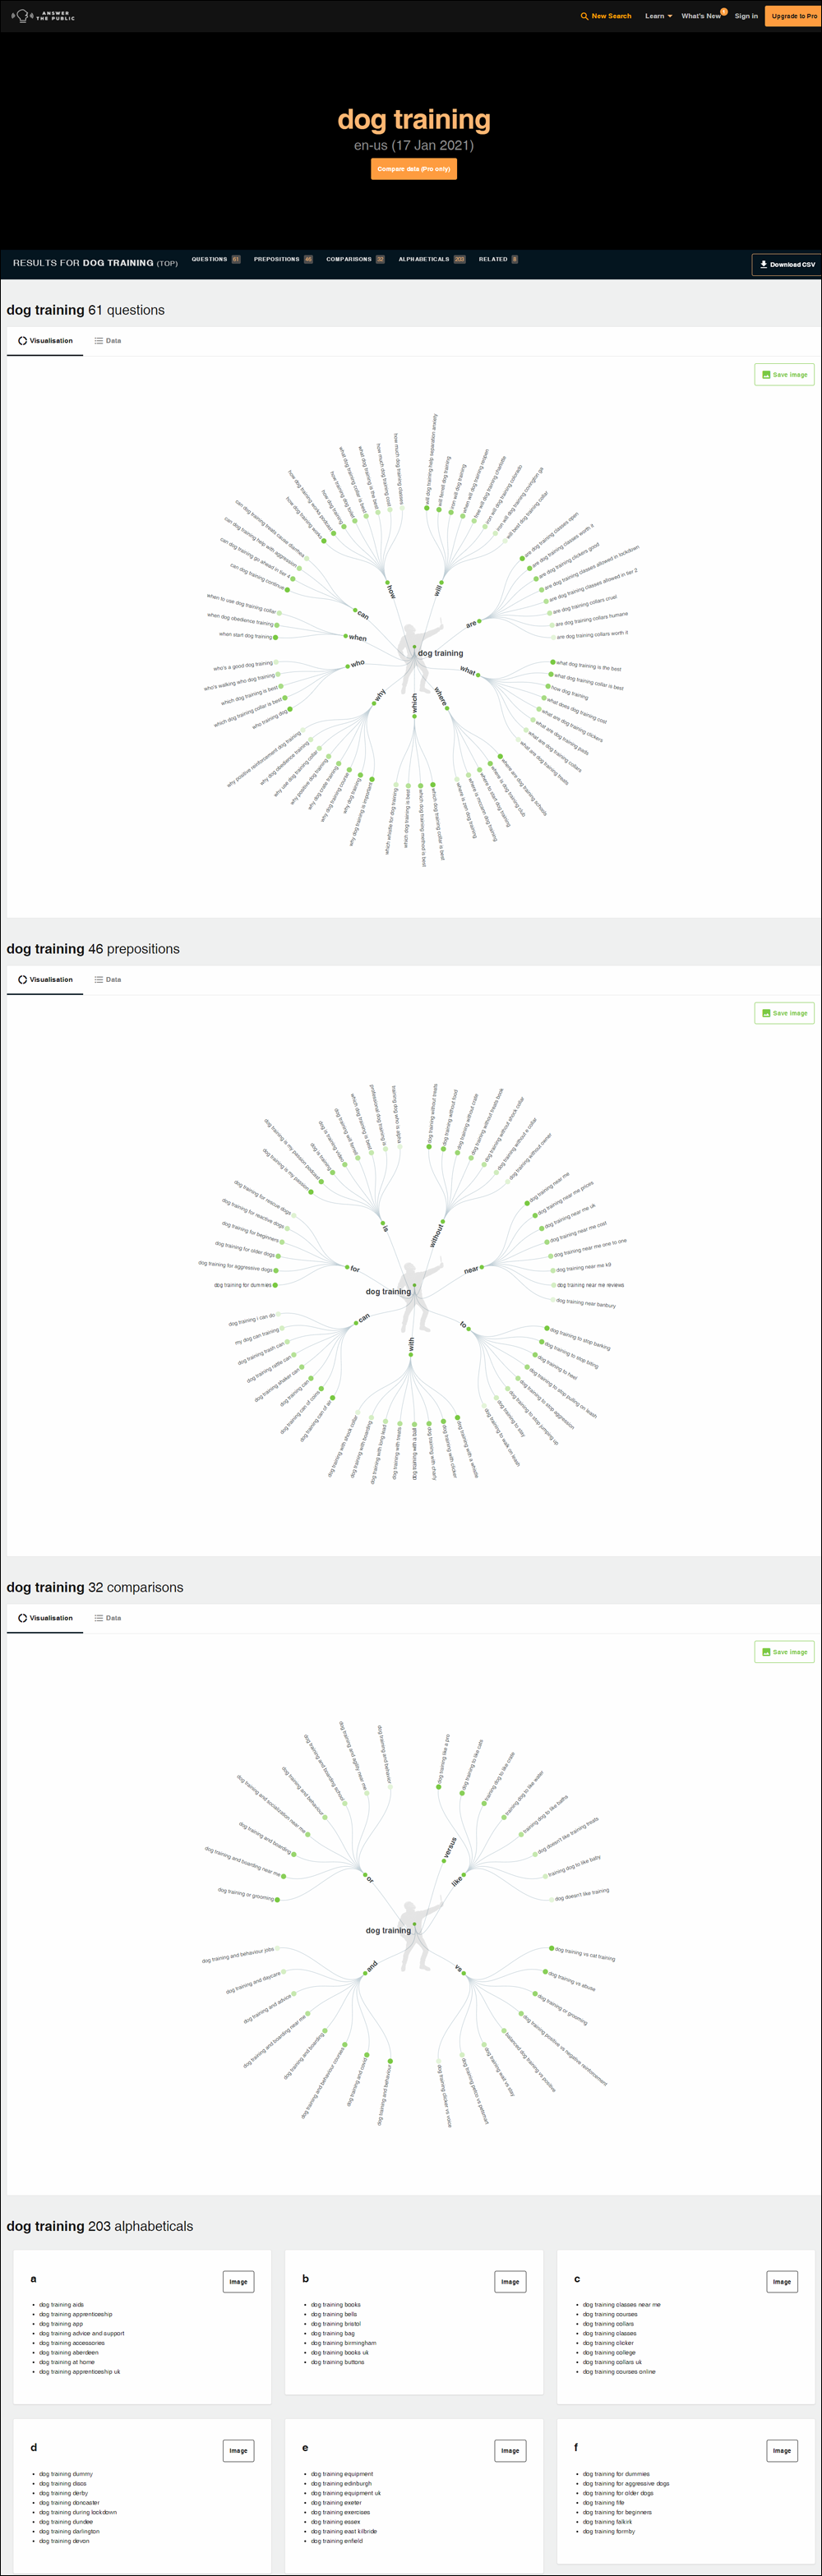Save the questions visualisation image
The height and width of the screenshot is (2576, 822).
(x=784, y=375)
